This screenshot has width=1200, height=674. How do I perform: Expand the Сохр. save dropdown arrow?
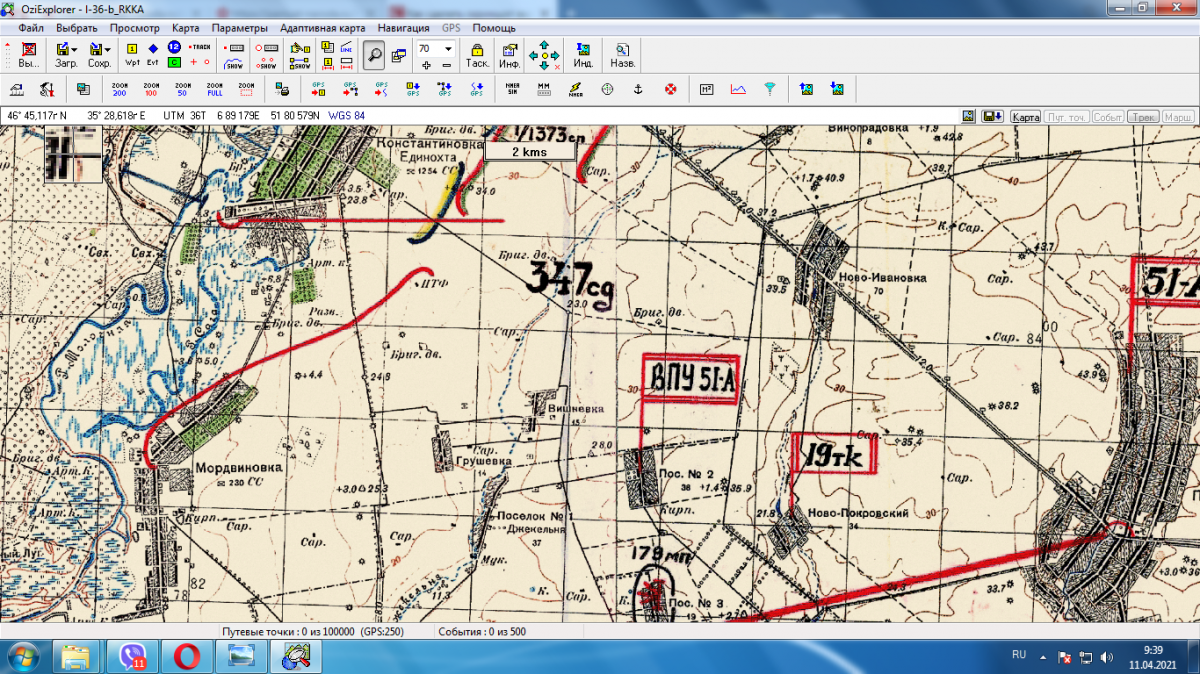pyautogui.click(x=108, y=48)
